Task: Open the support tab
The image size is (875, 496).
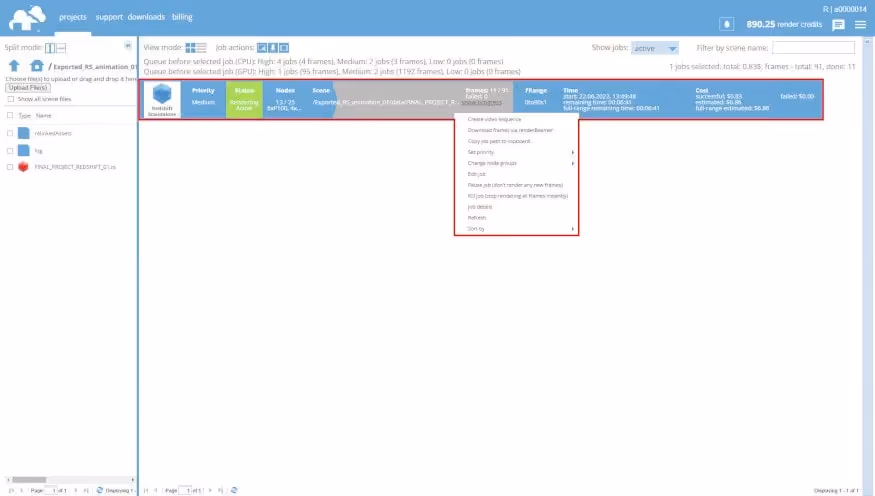Action: [x=109, y=17]
